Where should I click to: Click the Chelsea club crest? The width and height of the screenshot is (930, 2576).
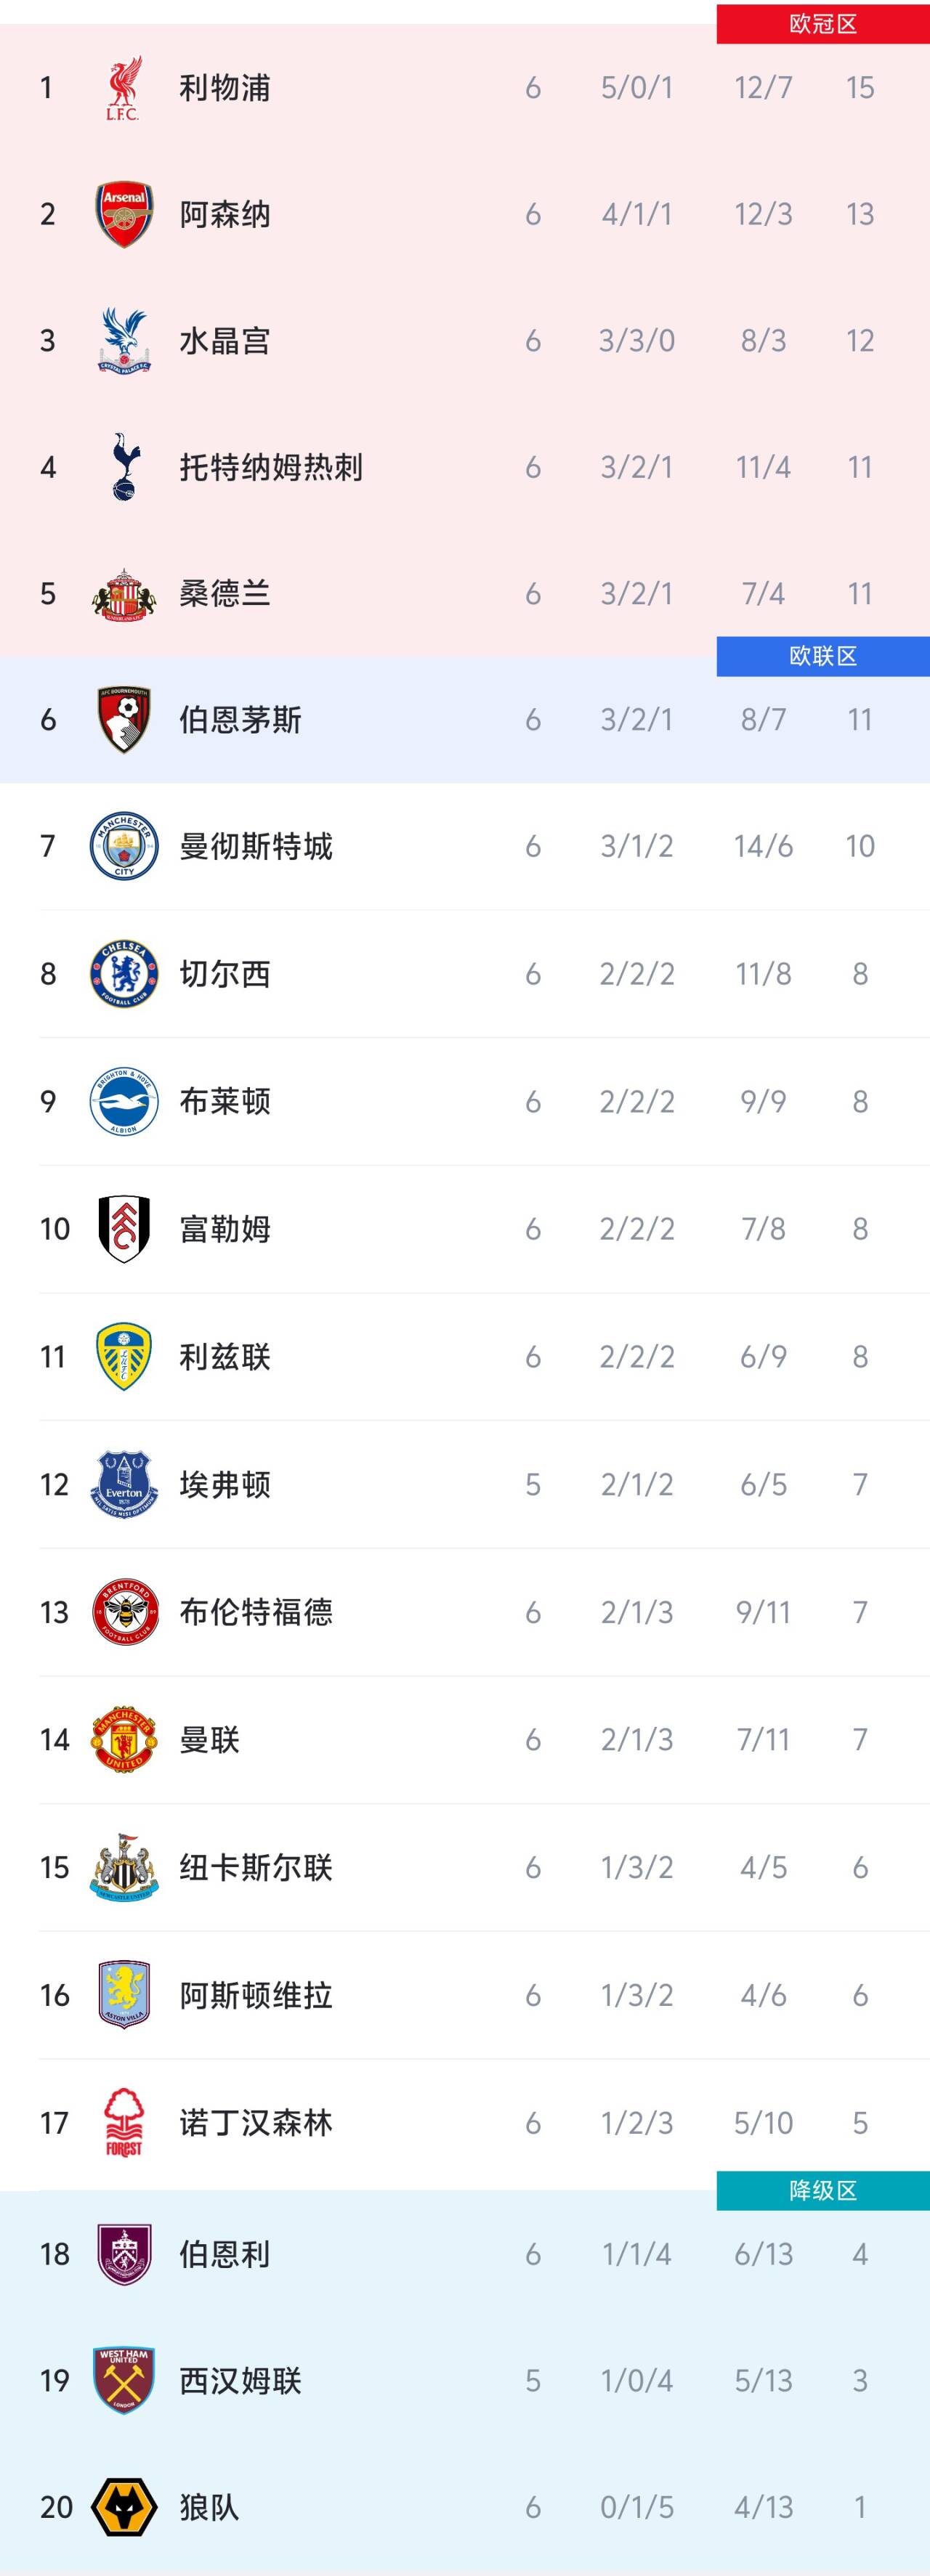(124, 974)
